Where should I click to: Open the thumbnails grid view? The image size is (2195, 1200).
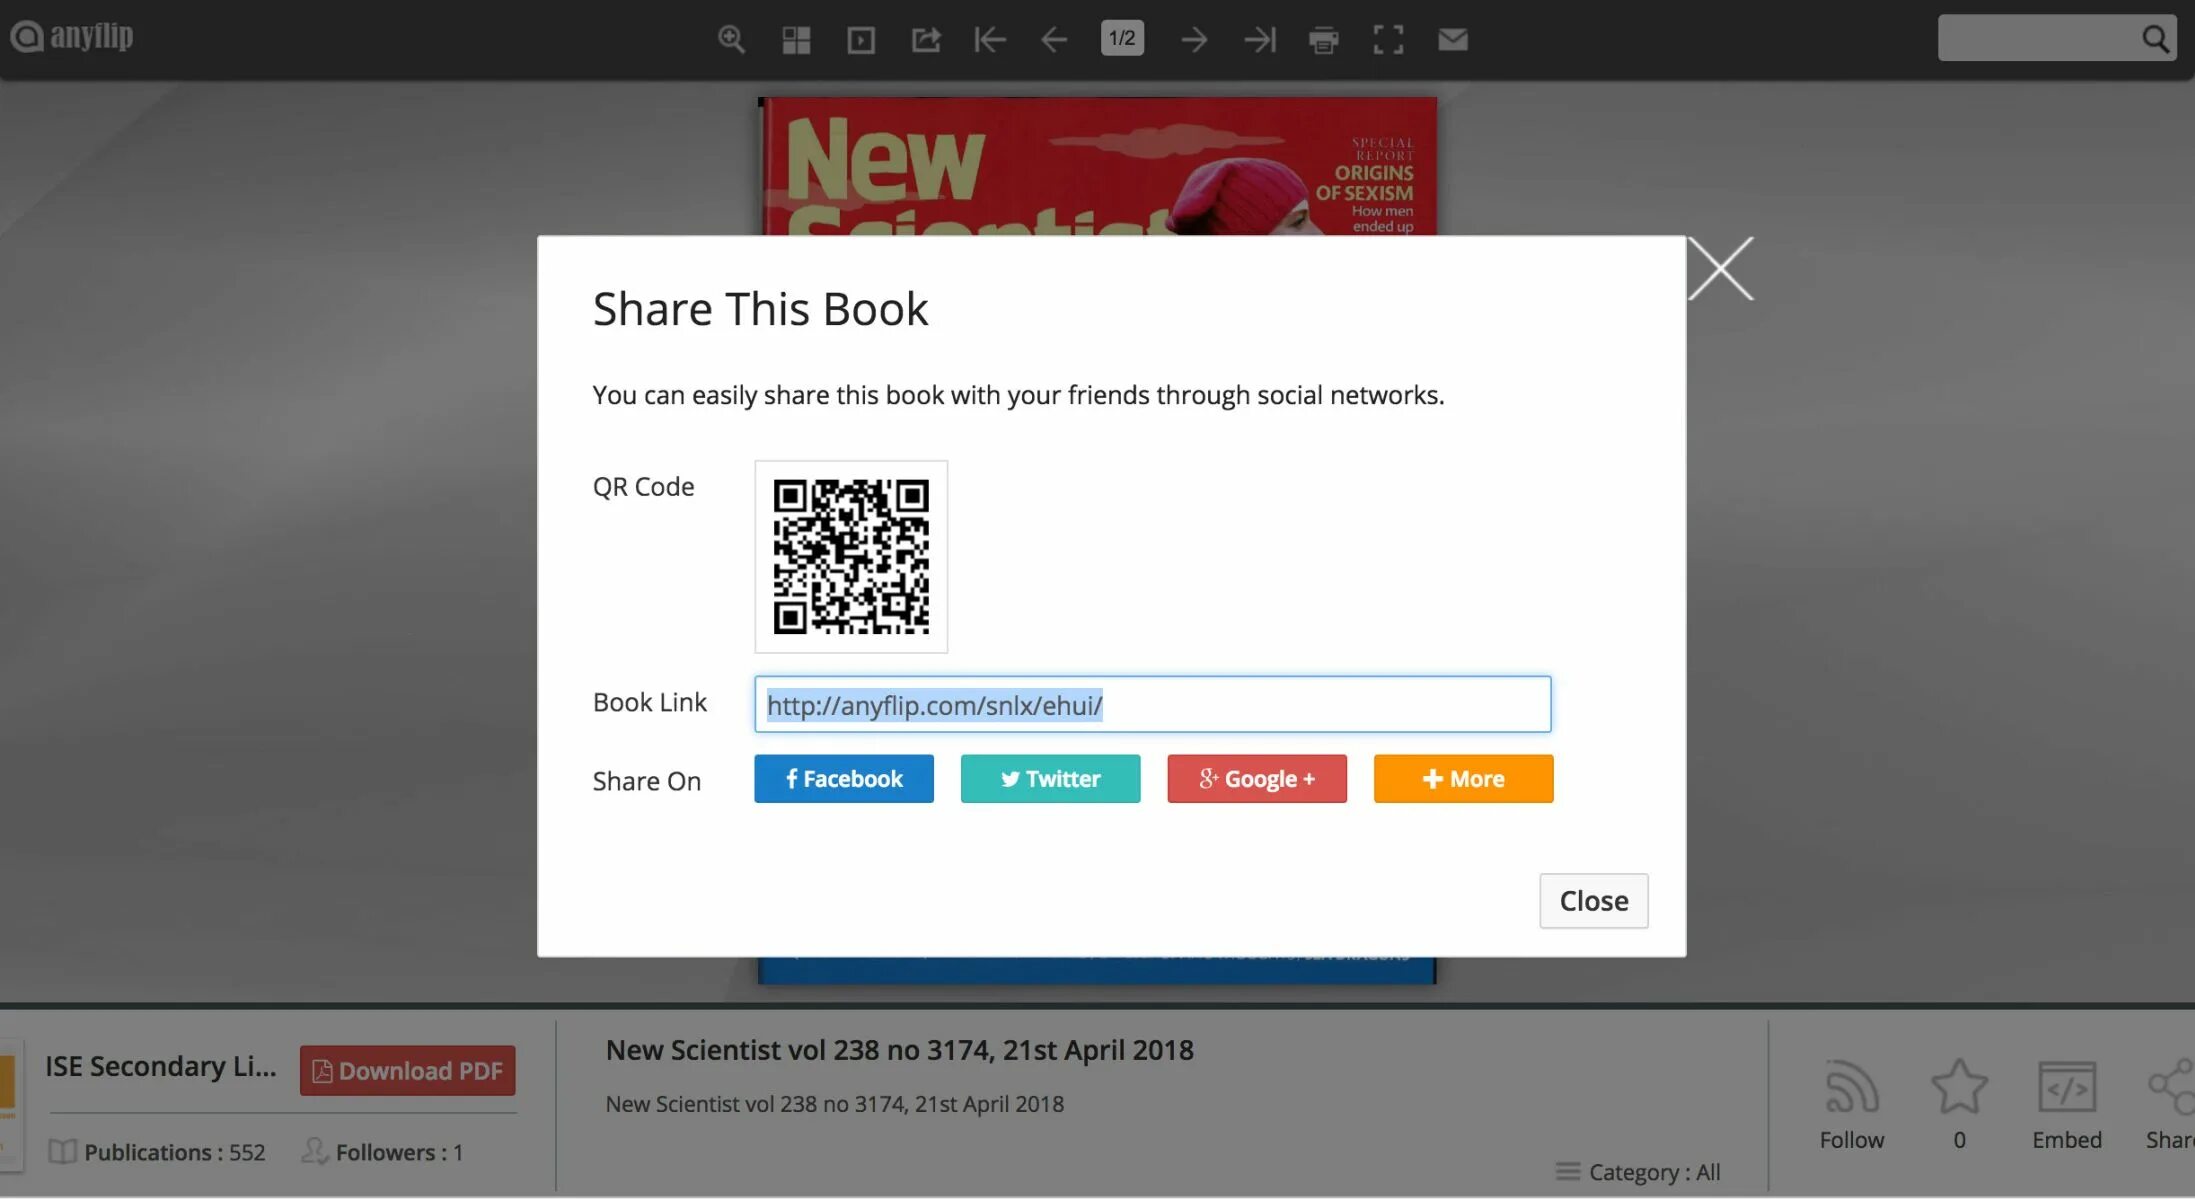pos(796,40)
